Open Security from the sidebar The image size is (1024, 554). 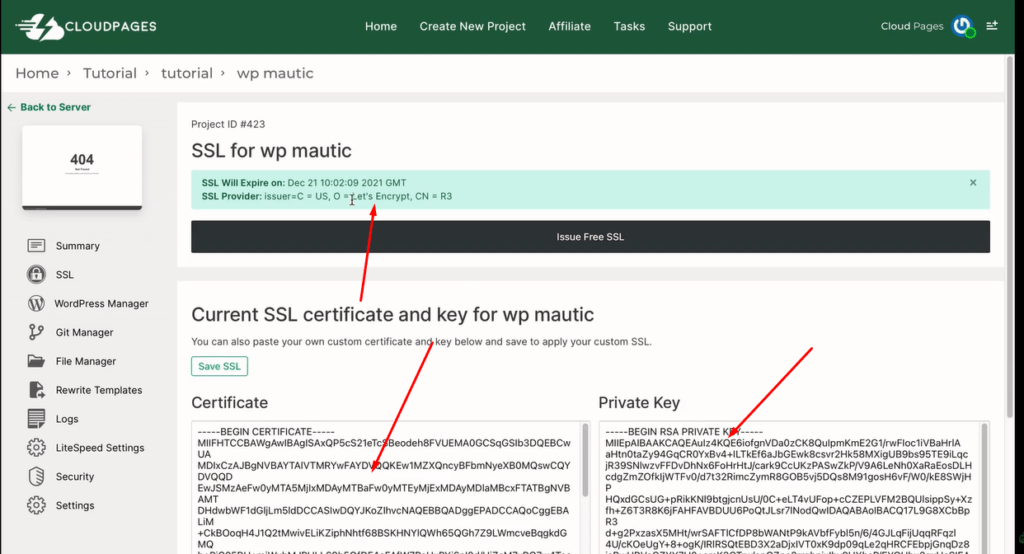(x=74, y=476)
